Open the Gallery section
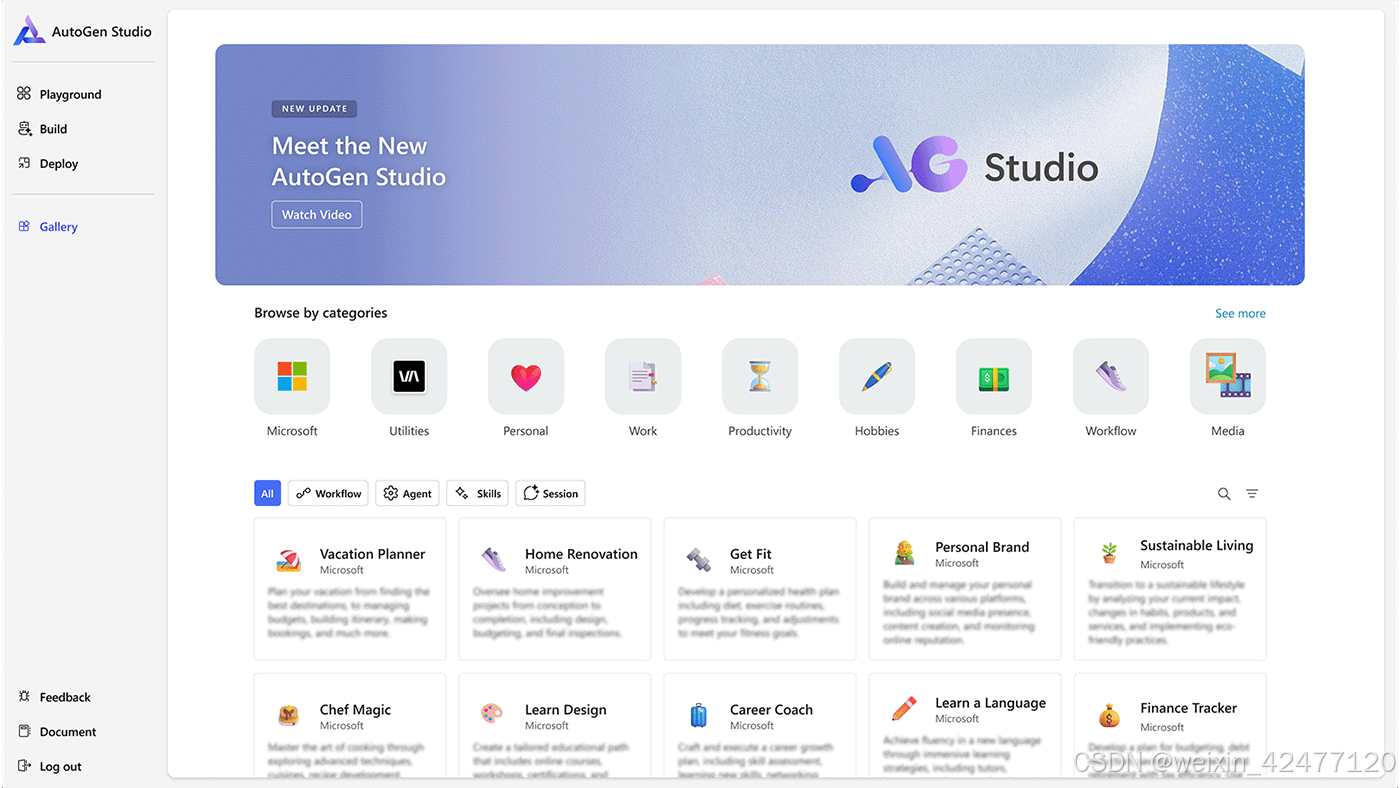 coord(48,227)
